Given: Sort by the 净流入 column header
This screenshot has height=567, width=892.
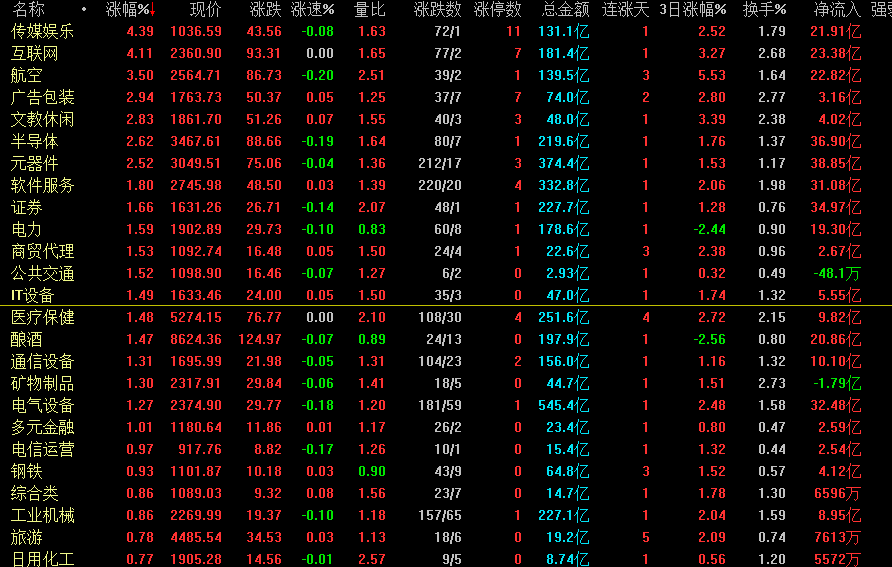Looking at the screenshot, I should [837, 9].
